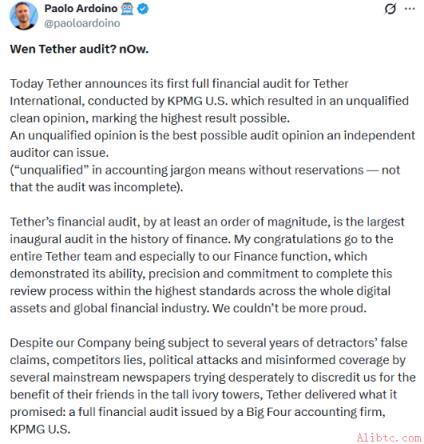Image resolution: width=424 pixels, height=444 pixels.
Task: Open the three-dot more options menu
Action: pos(410,9)
